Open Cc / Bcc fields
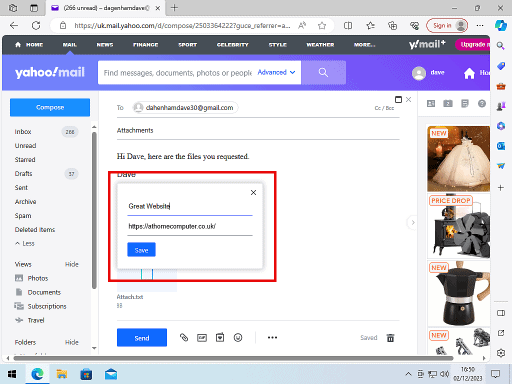The height and width of the screenshot is (384, 512). [384, 108]
